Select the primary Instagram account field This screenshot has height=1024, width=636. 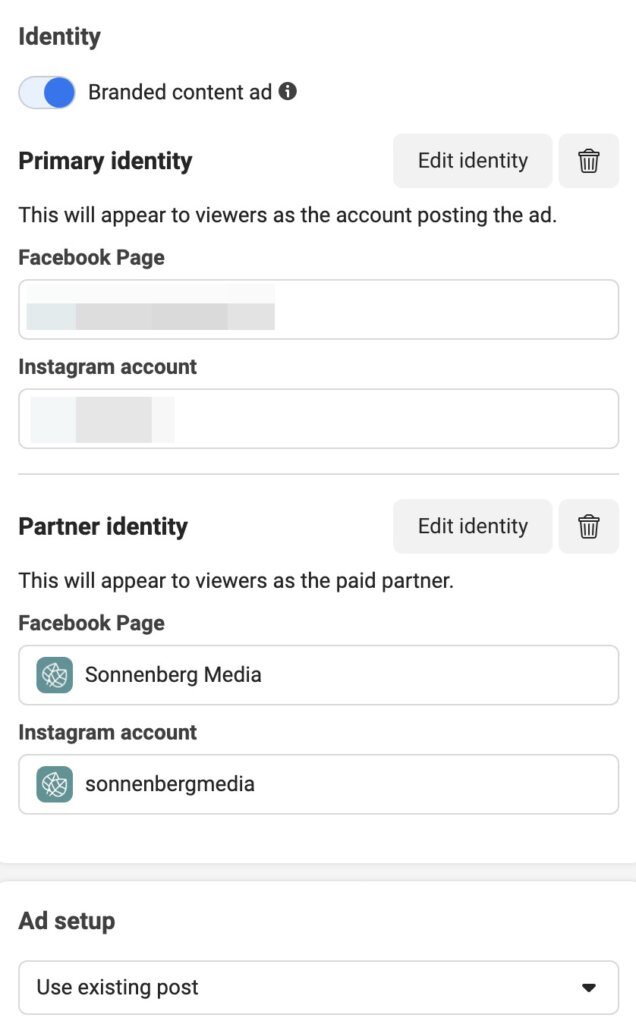point(318,419)
